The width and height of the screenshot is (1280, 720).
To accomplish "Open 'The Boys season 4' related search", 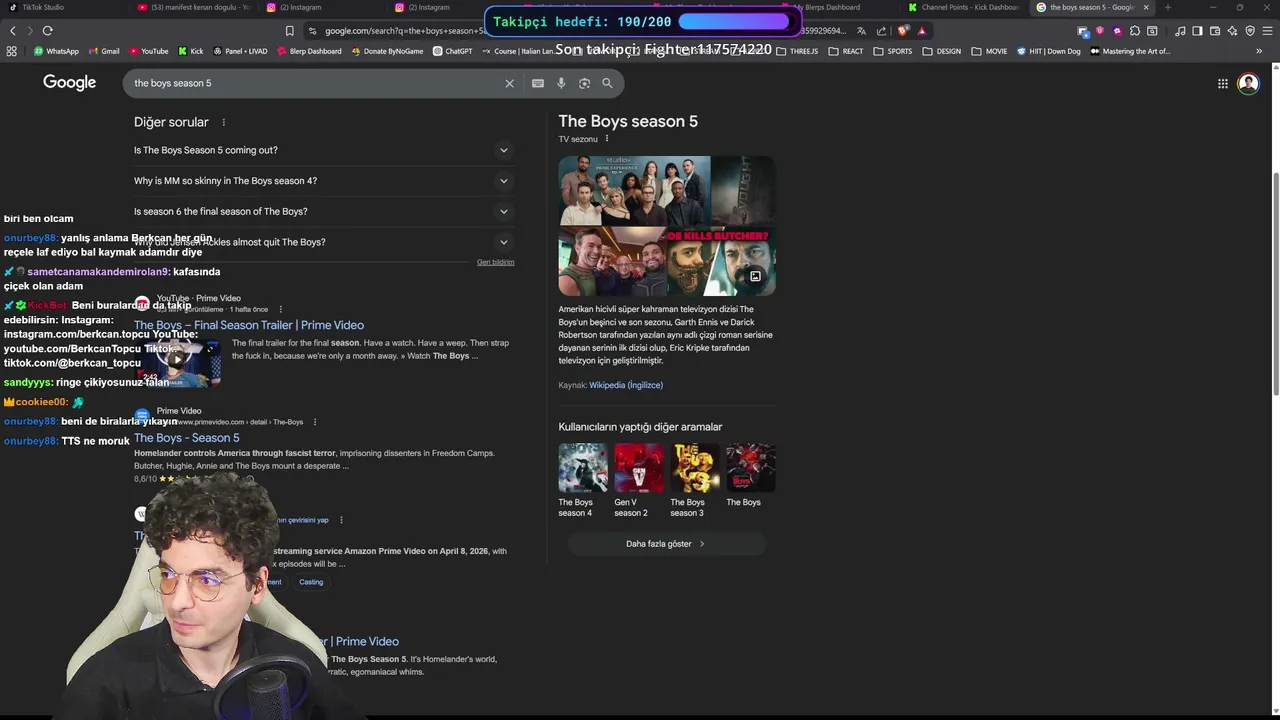I will pyautogui.click(x=582, y=481).
